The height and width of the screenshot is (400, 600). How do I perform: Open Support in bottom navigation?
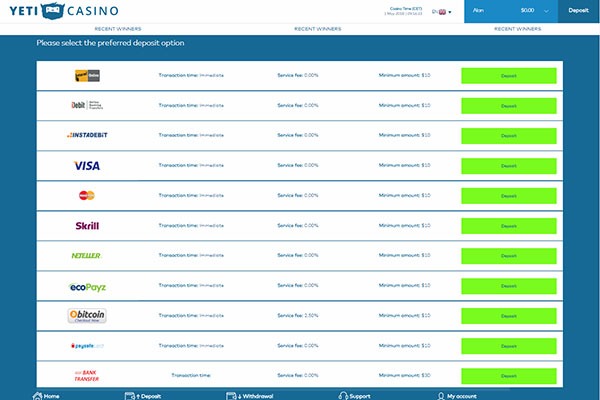pyautogui.click(x=354, y=396)
